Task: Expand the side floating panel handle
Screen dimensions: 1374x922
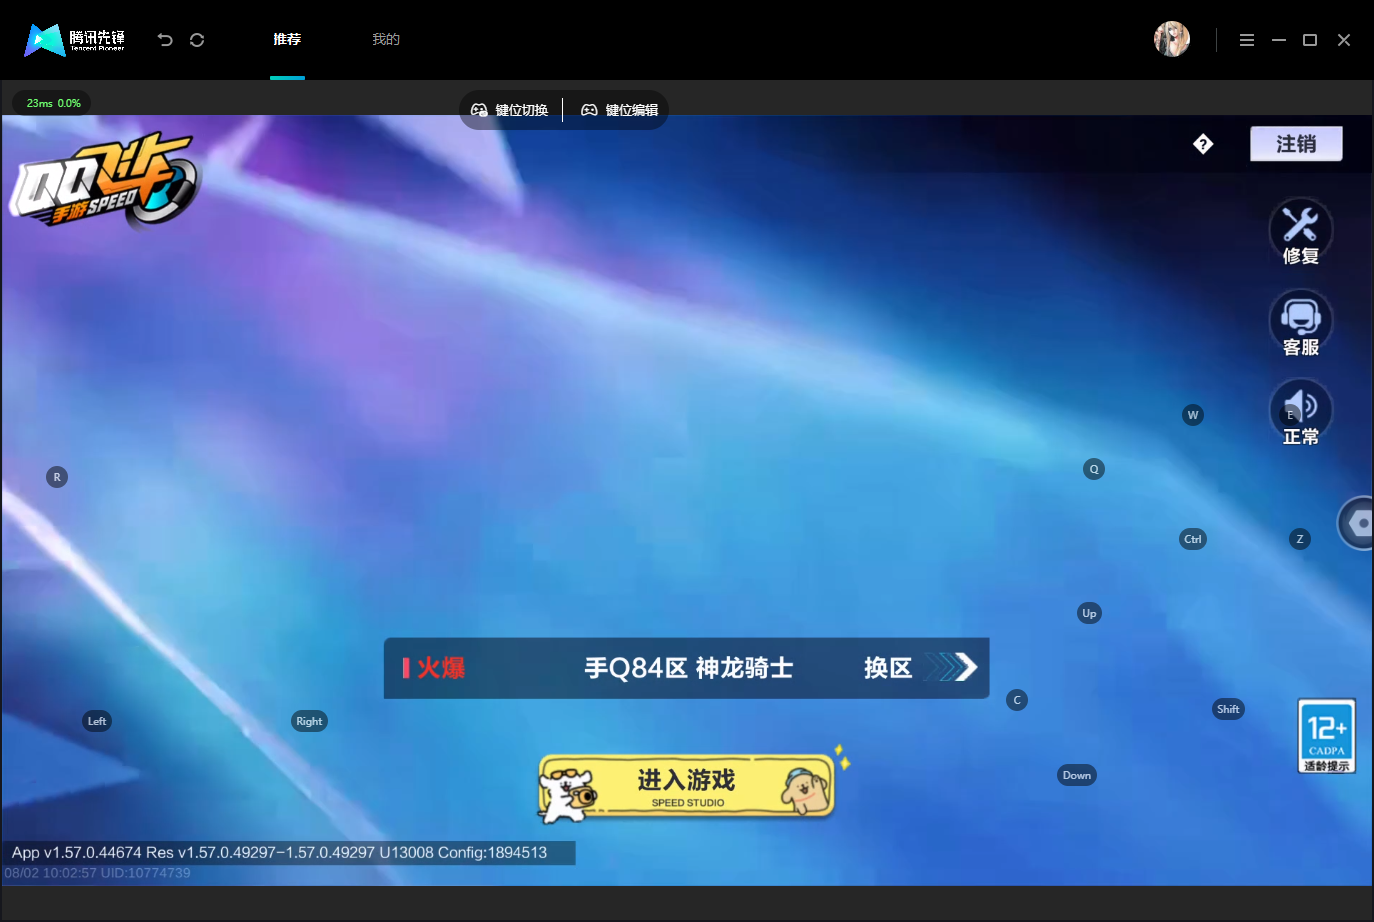Action: 1356,523
